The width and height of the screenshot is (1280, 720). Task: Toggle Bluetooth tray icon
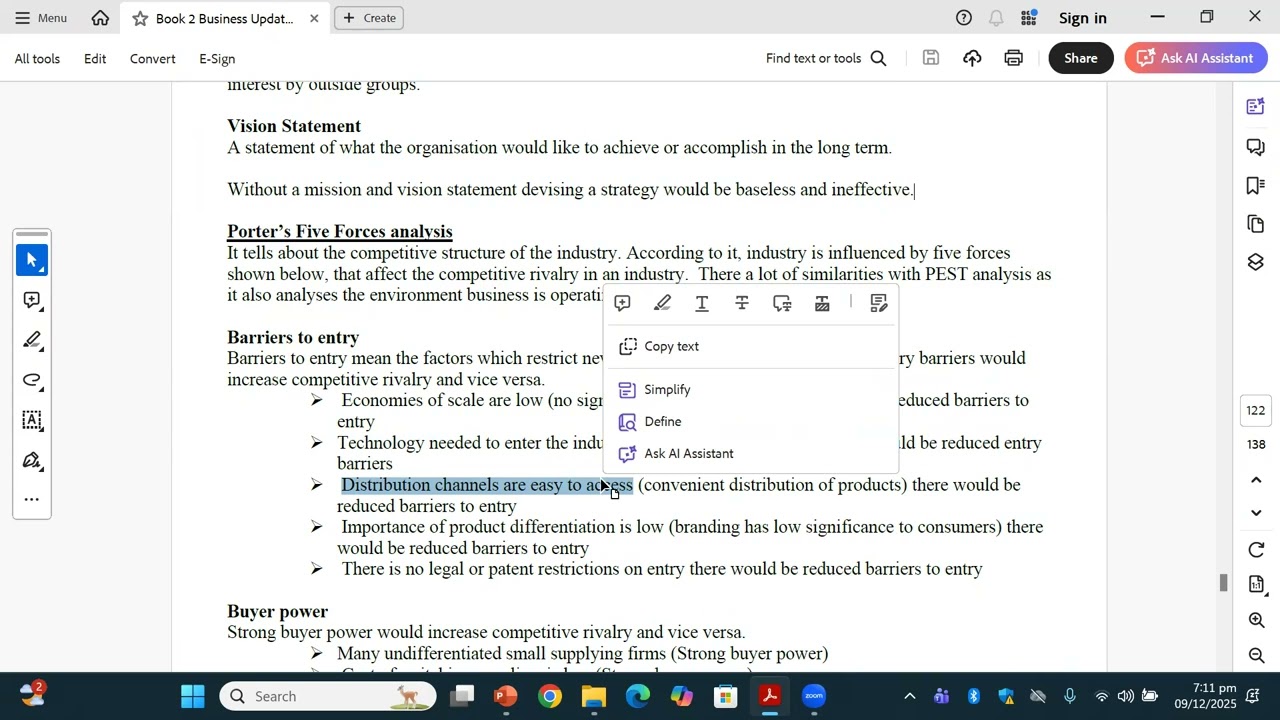coord(973,696)
